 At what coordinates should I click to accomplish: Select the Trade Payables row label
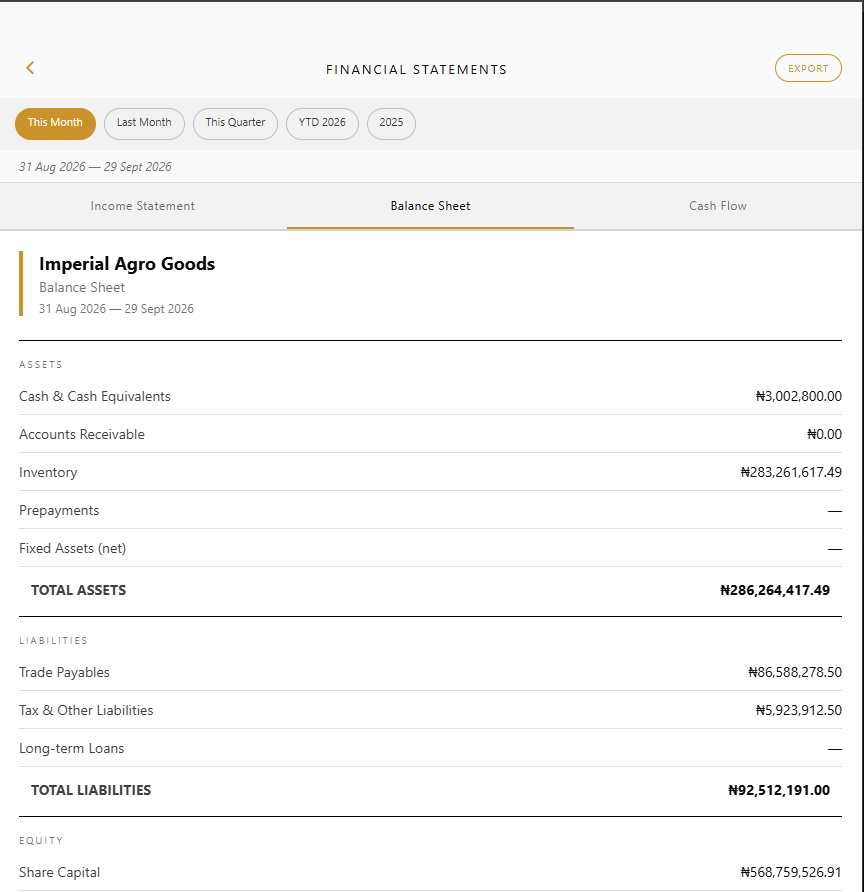coord(64,672)
